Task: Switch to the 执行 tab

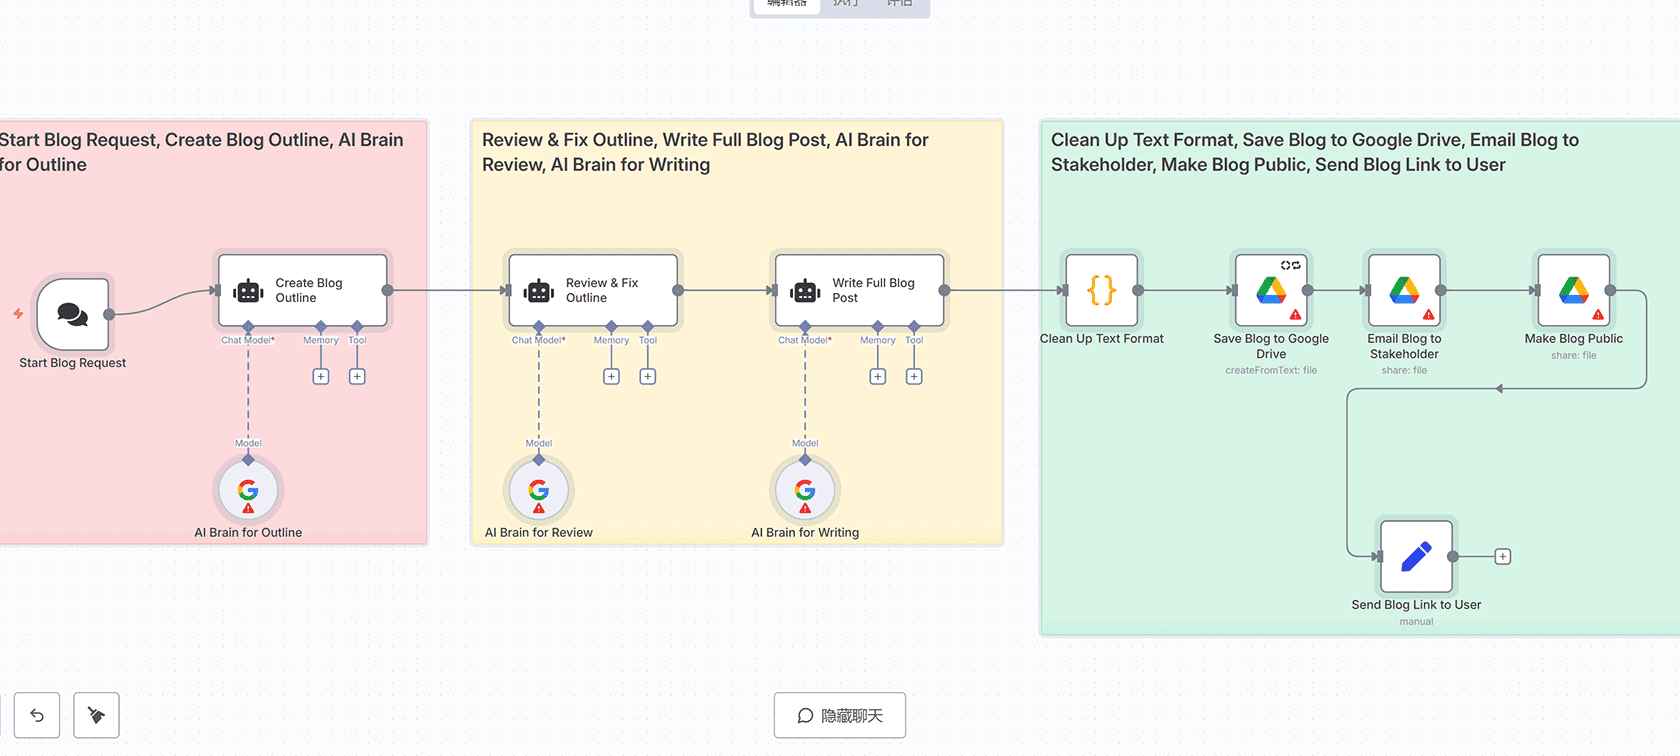Action: tap(845, 4)
